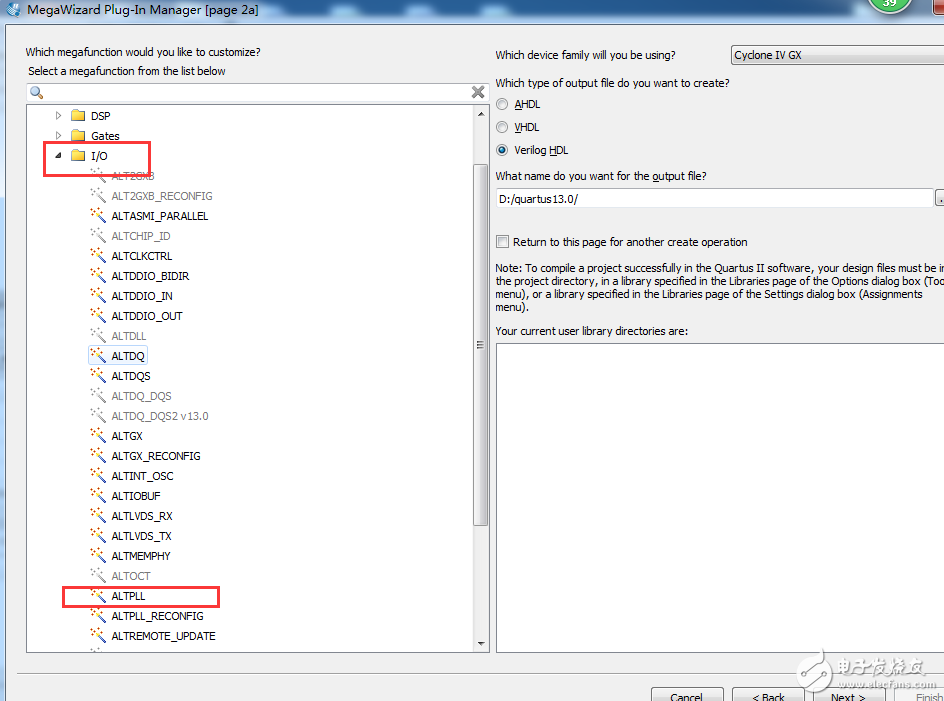Click the I/O folder icon
Viewport: 944px width, 701px height.
click(x=78, y=155)
